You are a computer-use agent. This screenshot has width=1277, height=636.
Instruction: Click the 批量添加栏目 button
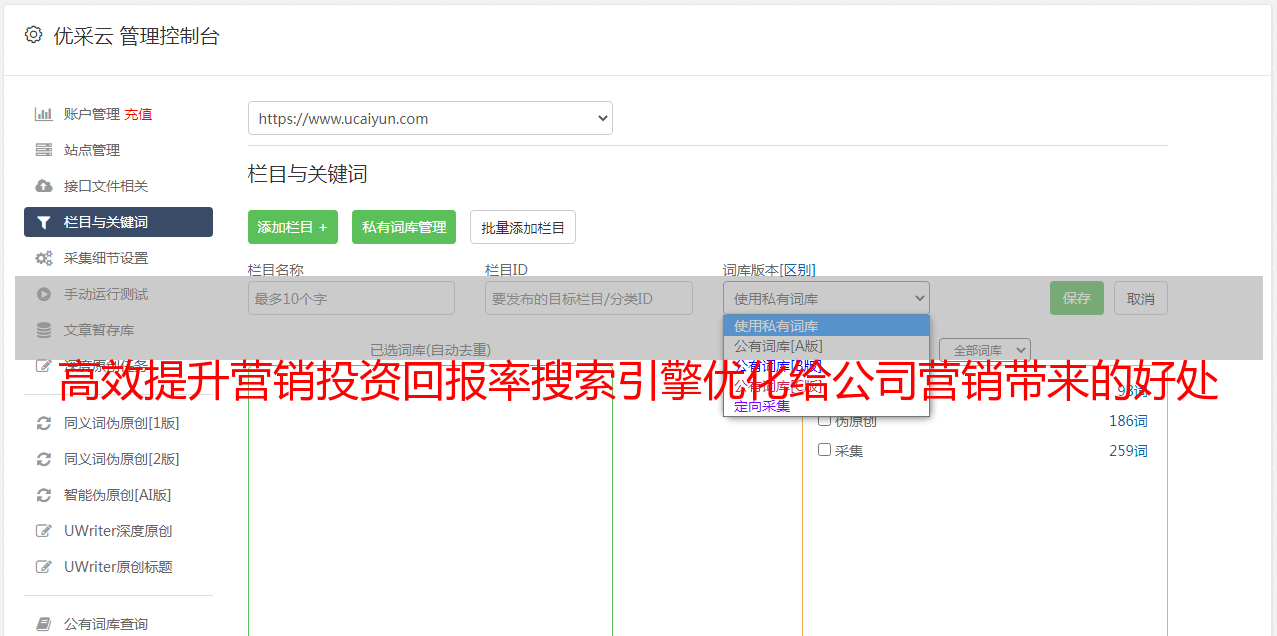[x=523, y=227]
